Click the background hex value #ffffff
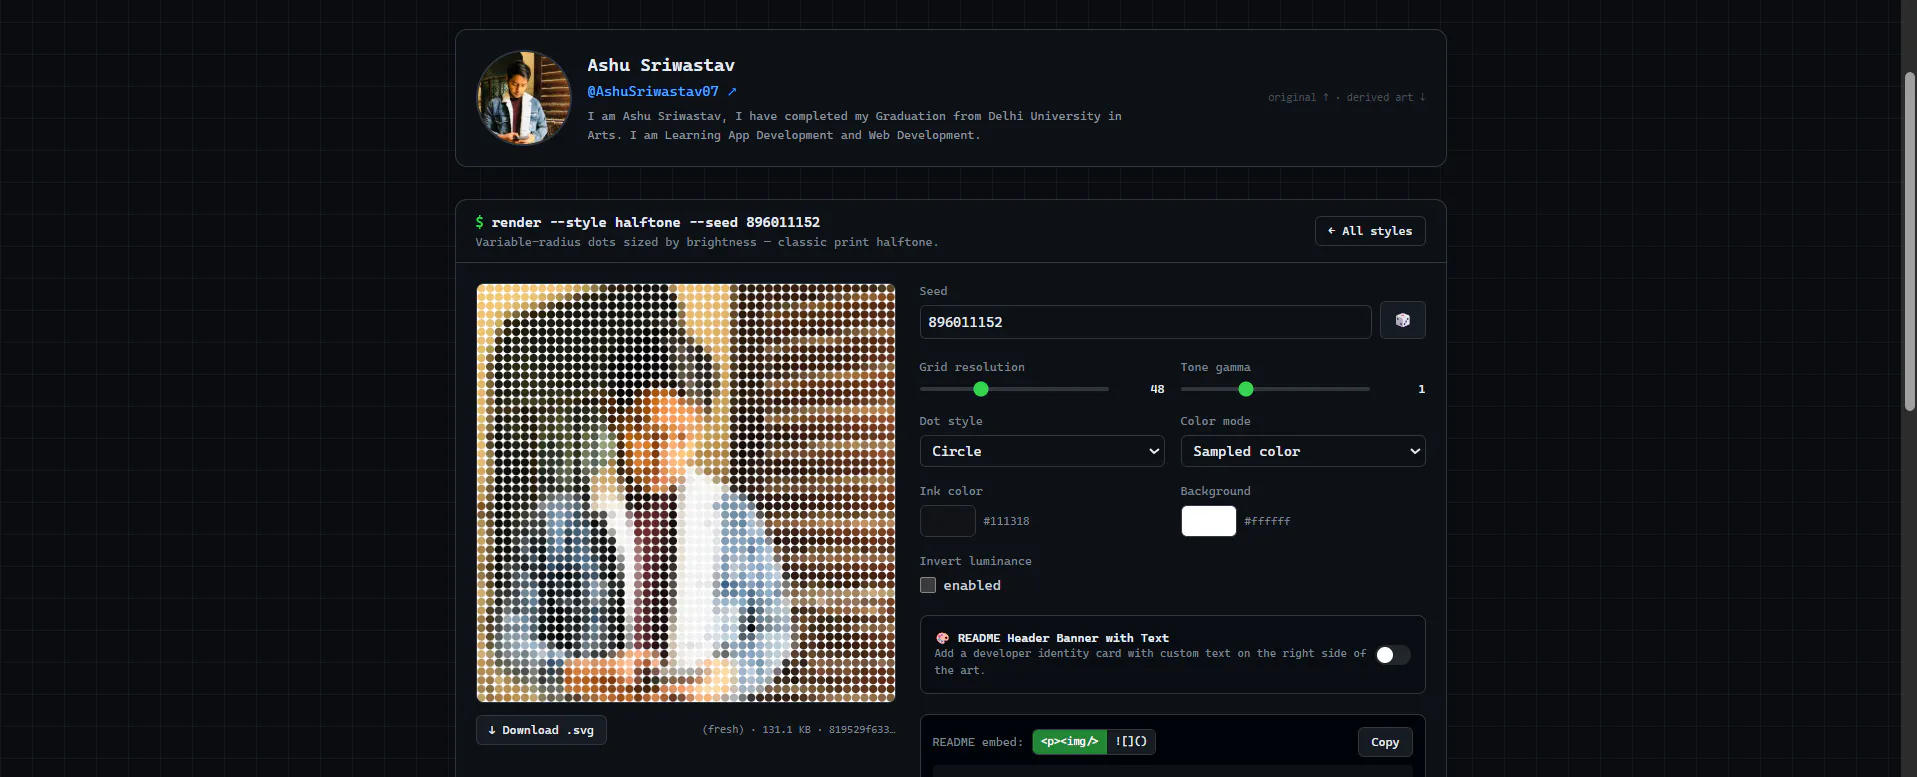The height and width of the screenshot is (777, 1917). [1267, 521]
